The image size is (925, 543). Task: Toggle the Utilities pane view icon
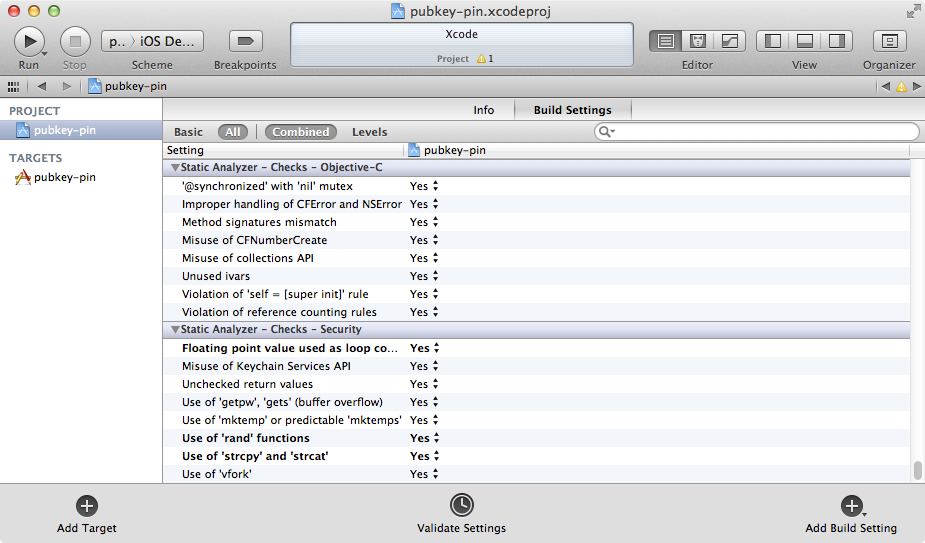[837, 41]
